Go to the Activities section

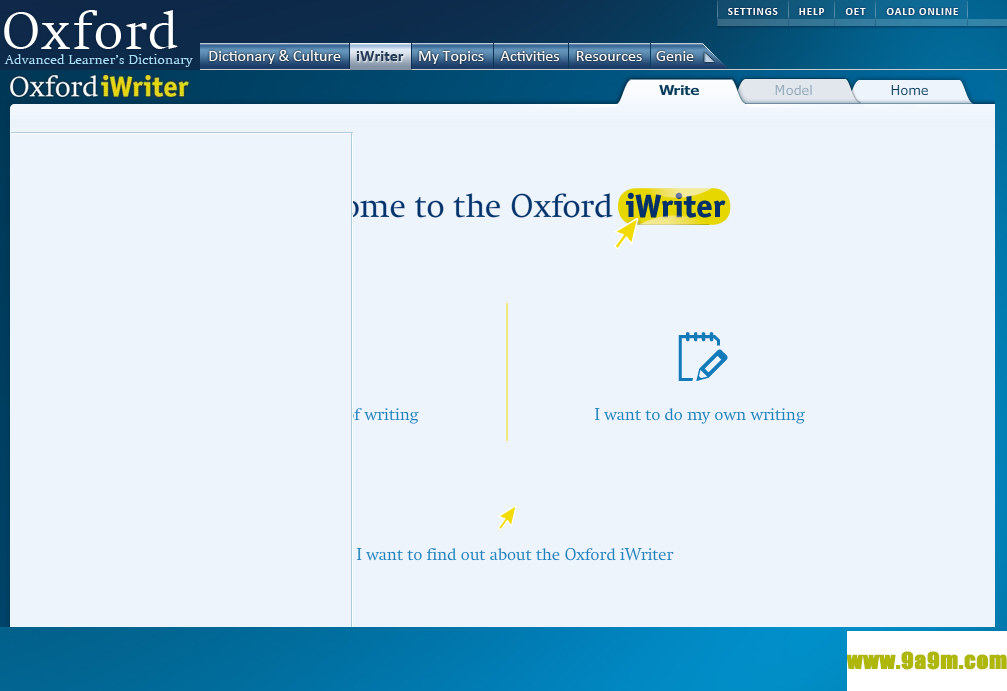[529, 57]
